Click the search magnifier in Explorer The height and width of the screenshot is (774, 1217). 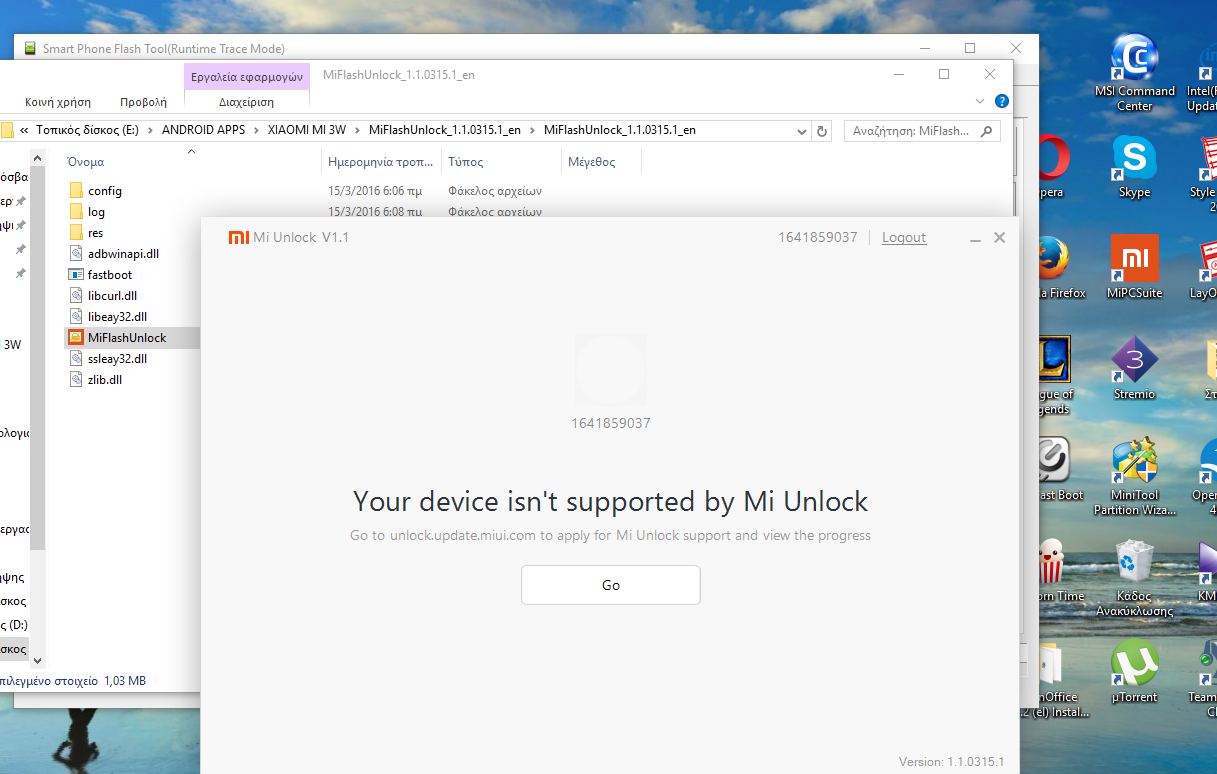986,130
